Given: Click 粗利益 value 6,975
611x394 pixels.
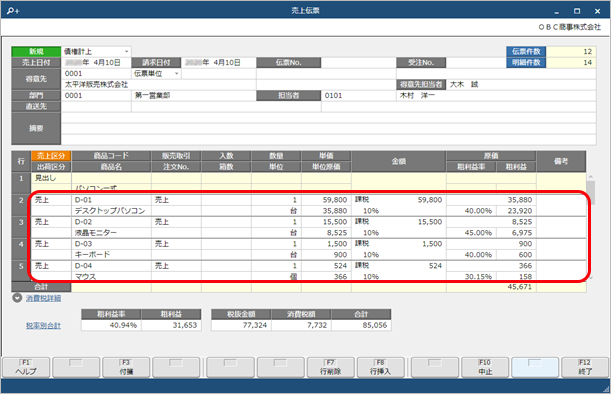Looking at the screenshot, I should (516, 233).
